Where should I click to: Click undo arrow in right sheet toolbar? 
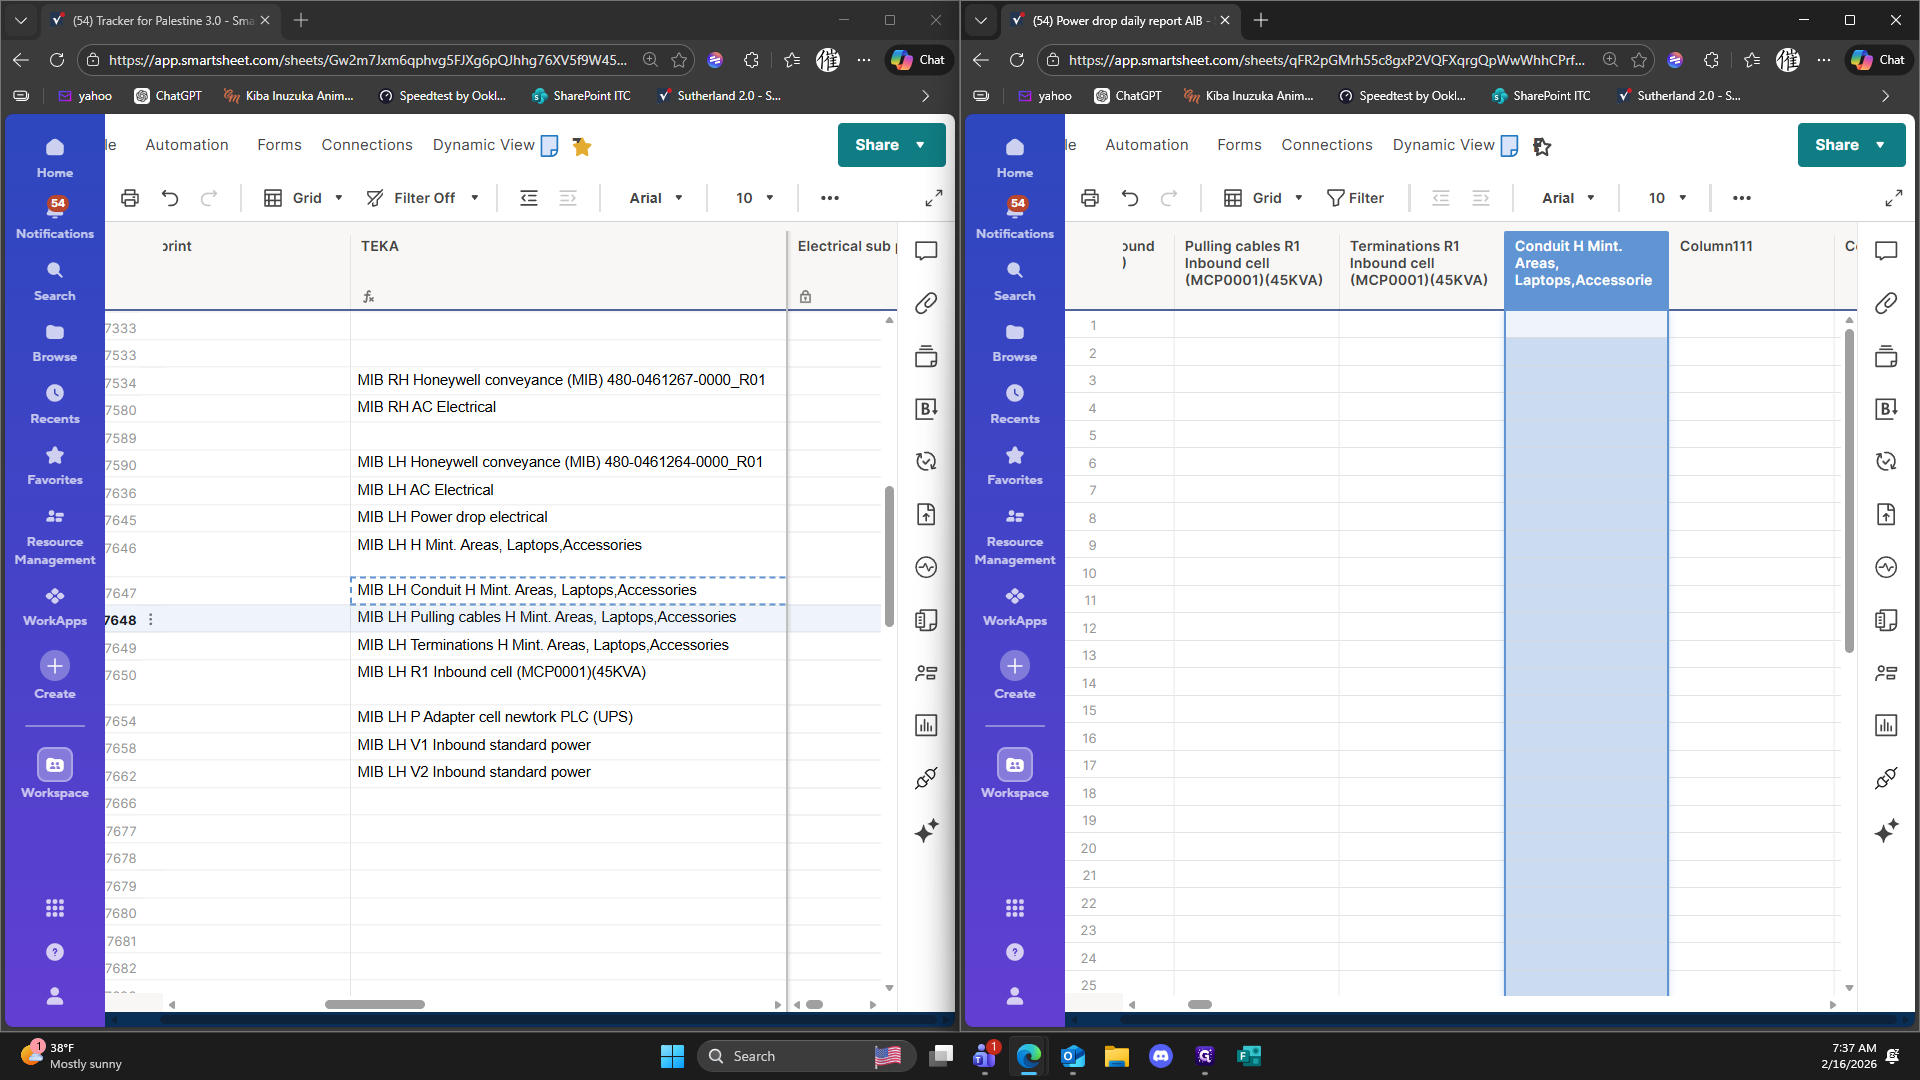[1130, 198]
